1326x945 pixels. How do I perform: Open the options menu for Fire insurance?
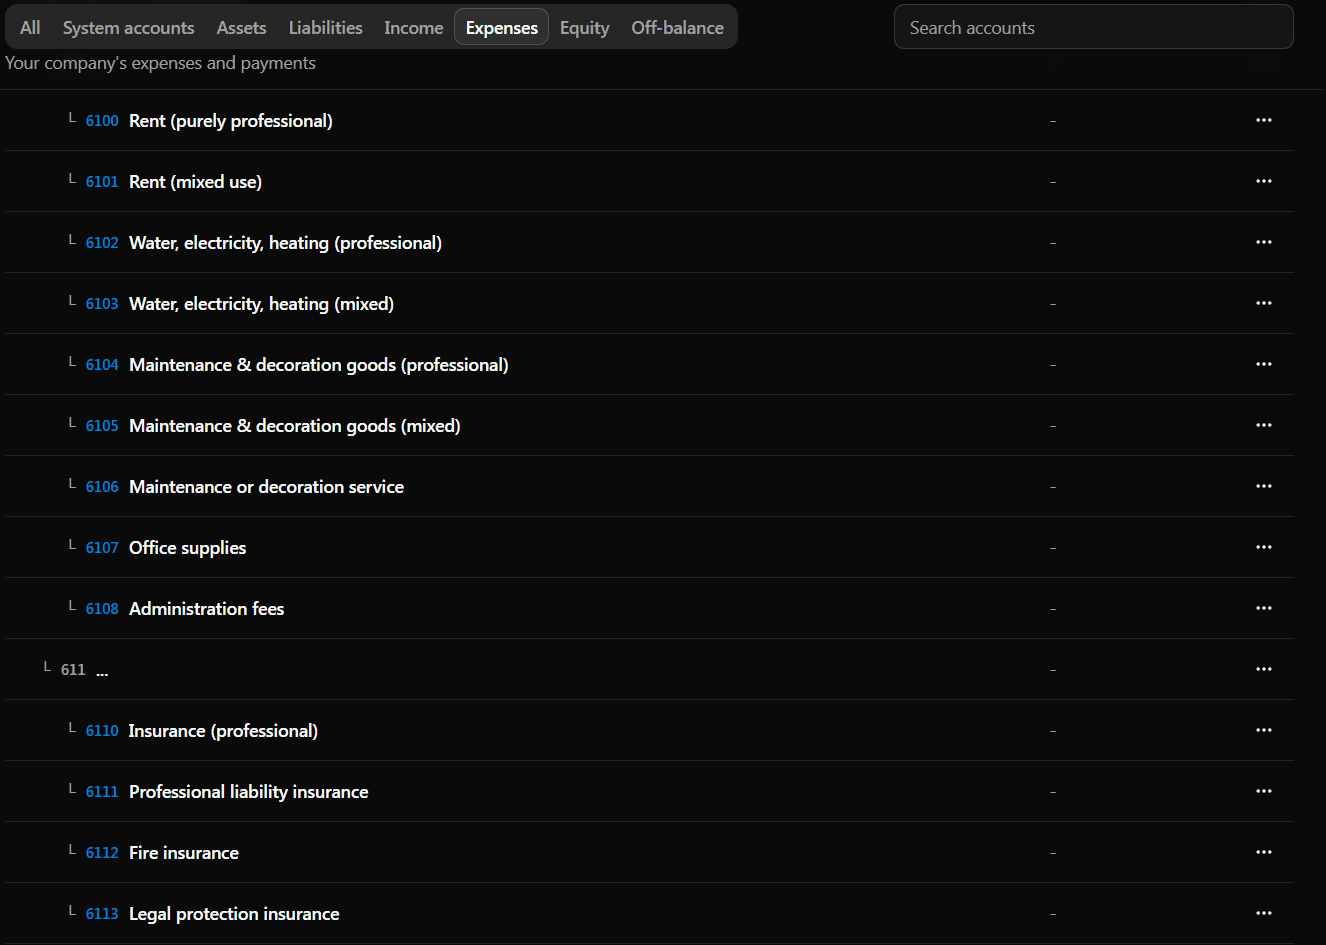click(x=1264, y=852)
